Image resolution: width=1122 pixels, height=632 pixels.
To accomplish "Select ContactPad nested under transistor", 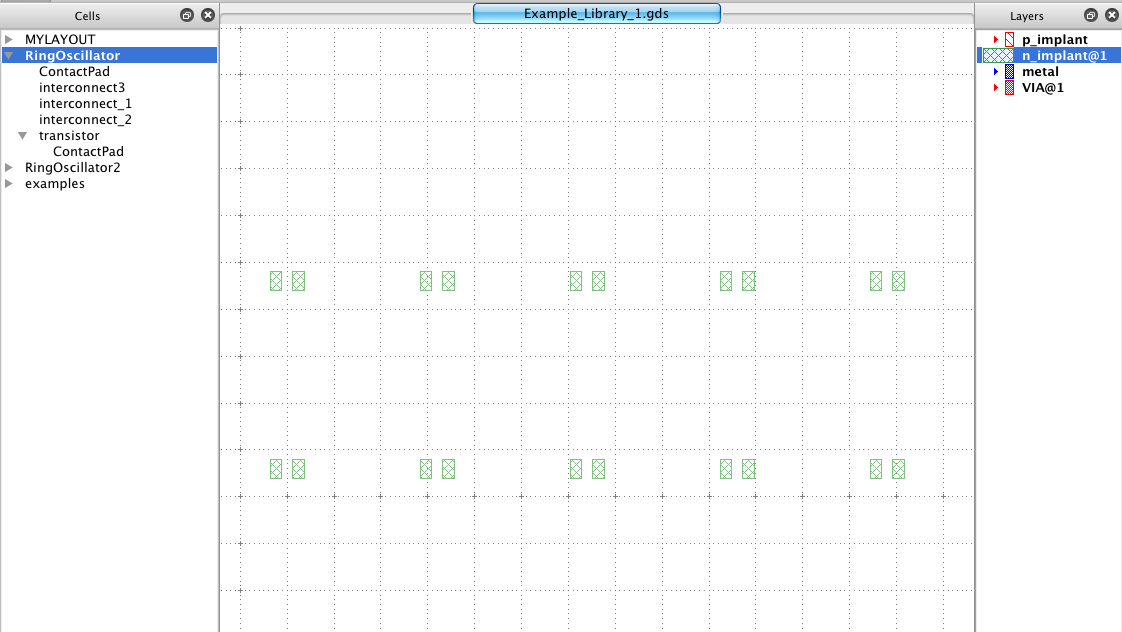I will 88,152.
